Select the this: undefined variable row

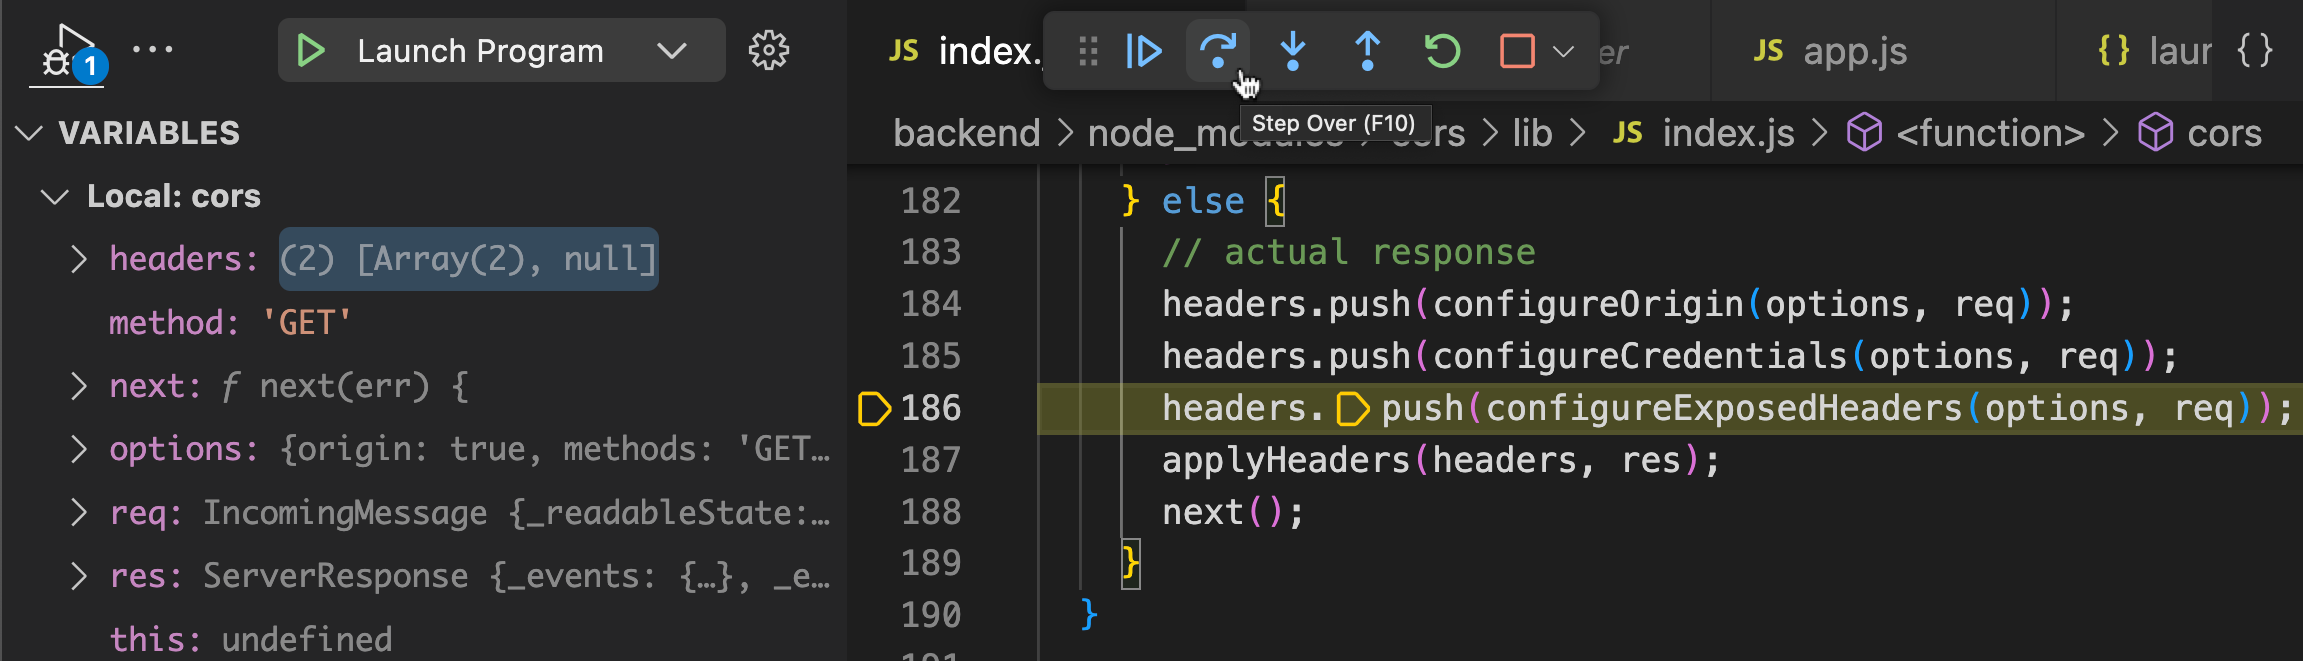(424, 639)
